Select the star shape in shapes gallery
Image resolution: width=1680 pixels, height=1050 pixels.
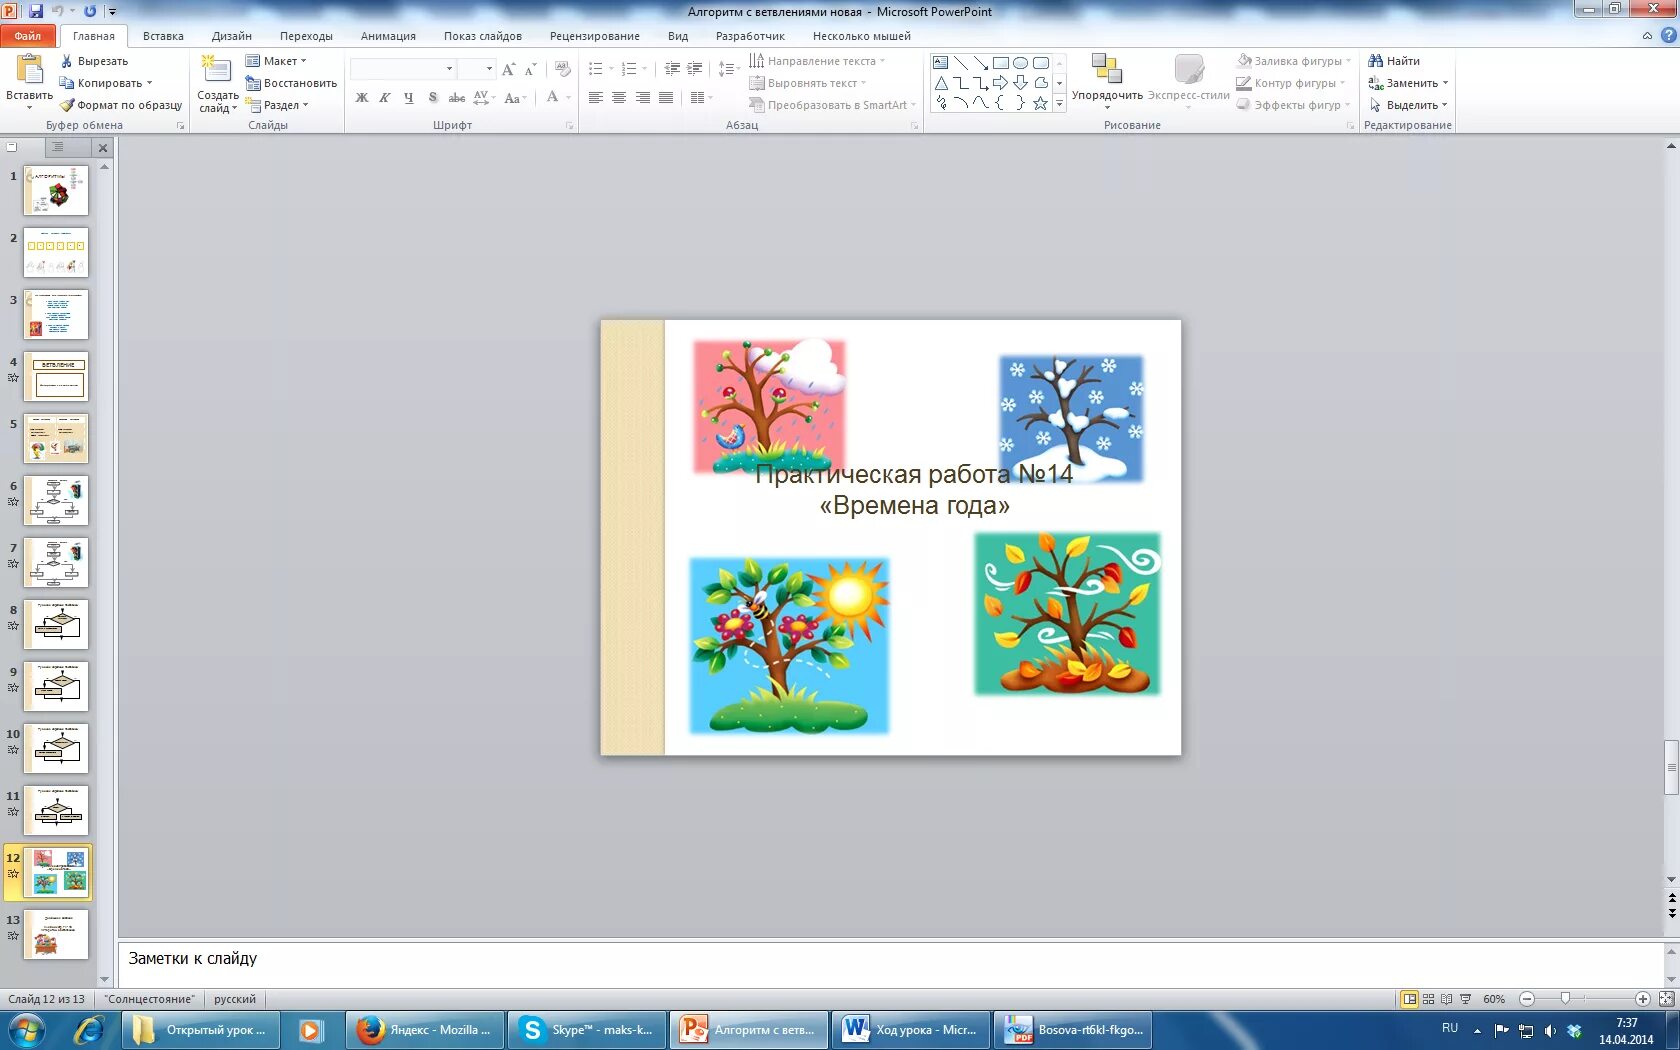point(1040,103)
